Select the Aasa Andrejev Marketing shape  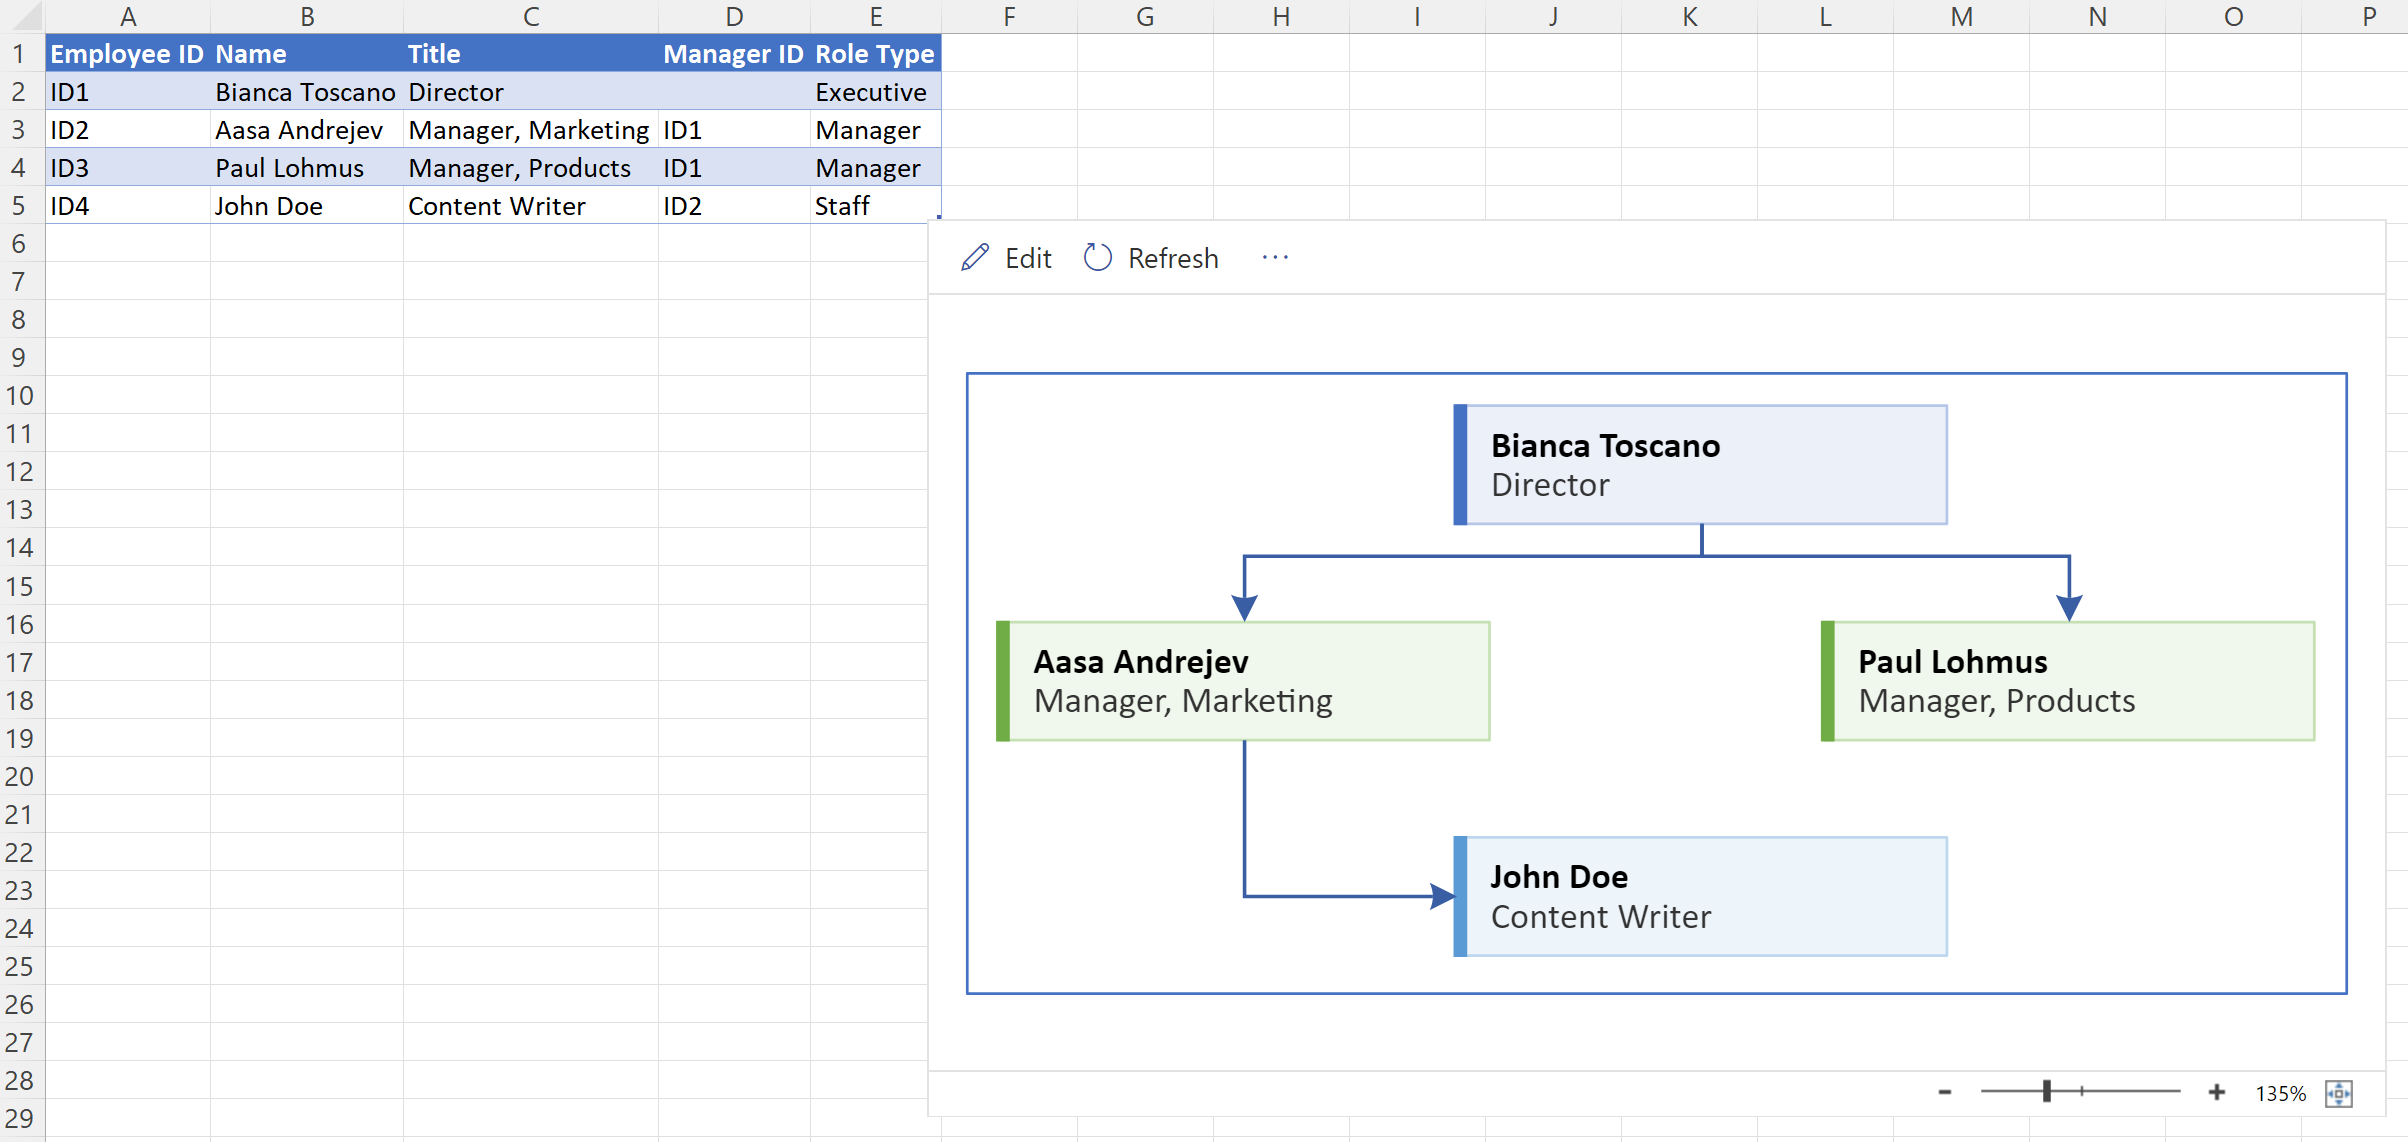coord(1243,681)
